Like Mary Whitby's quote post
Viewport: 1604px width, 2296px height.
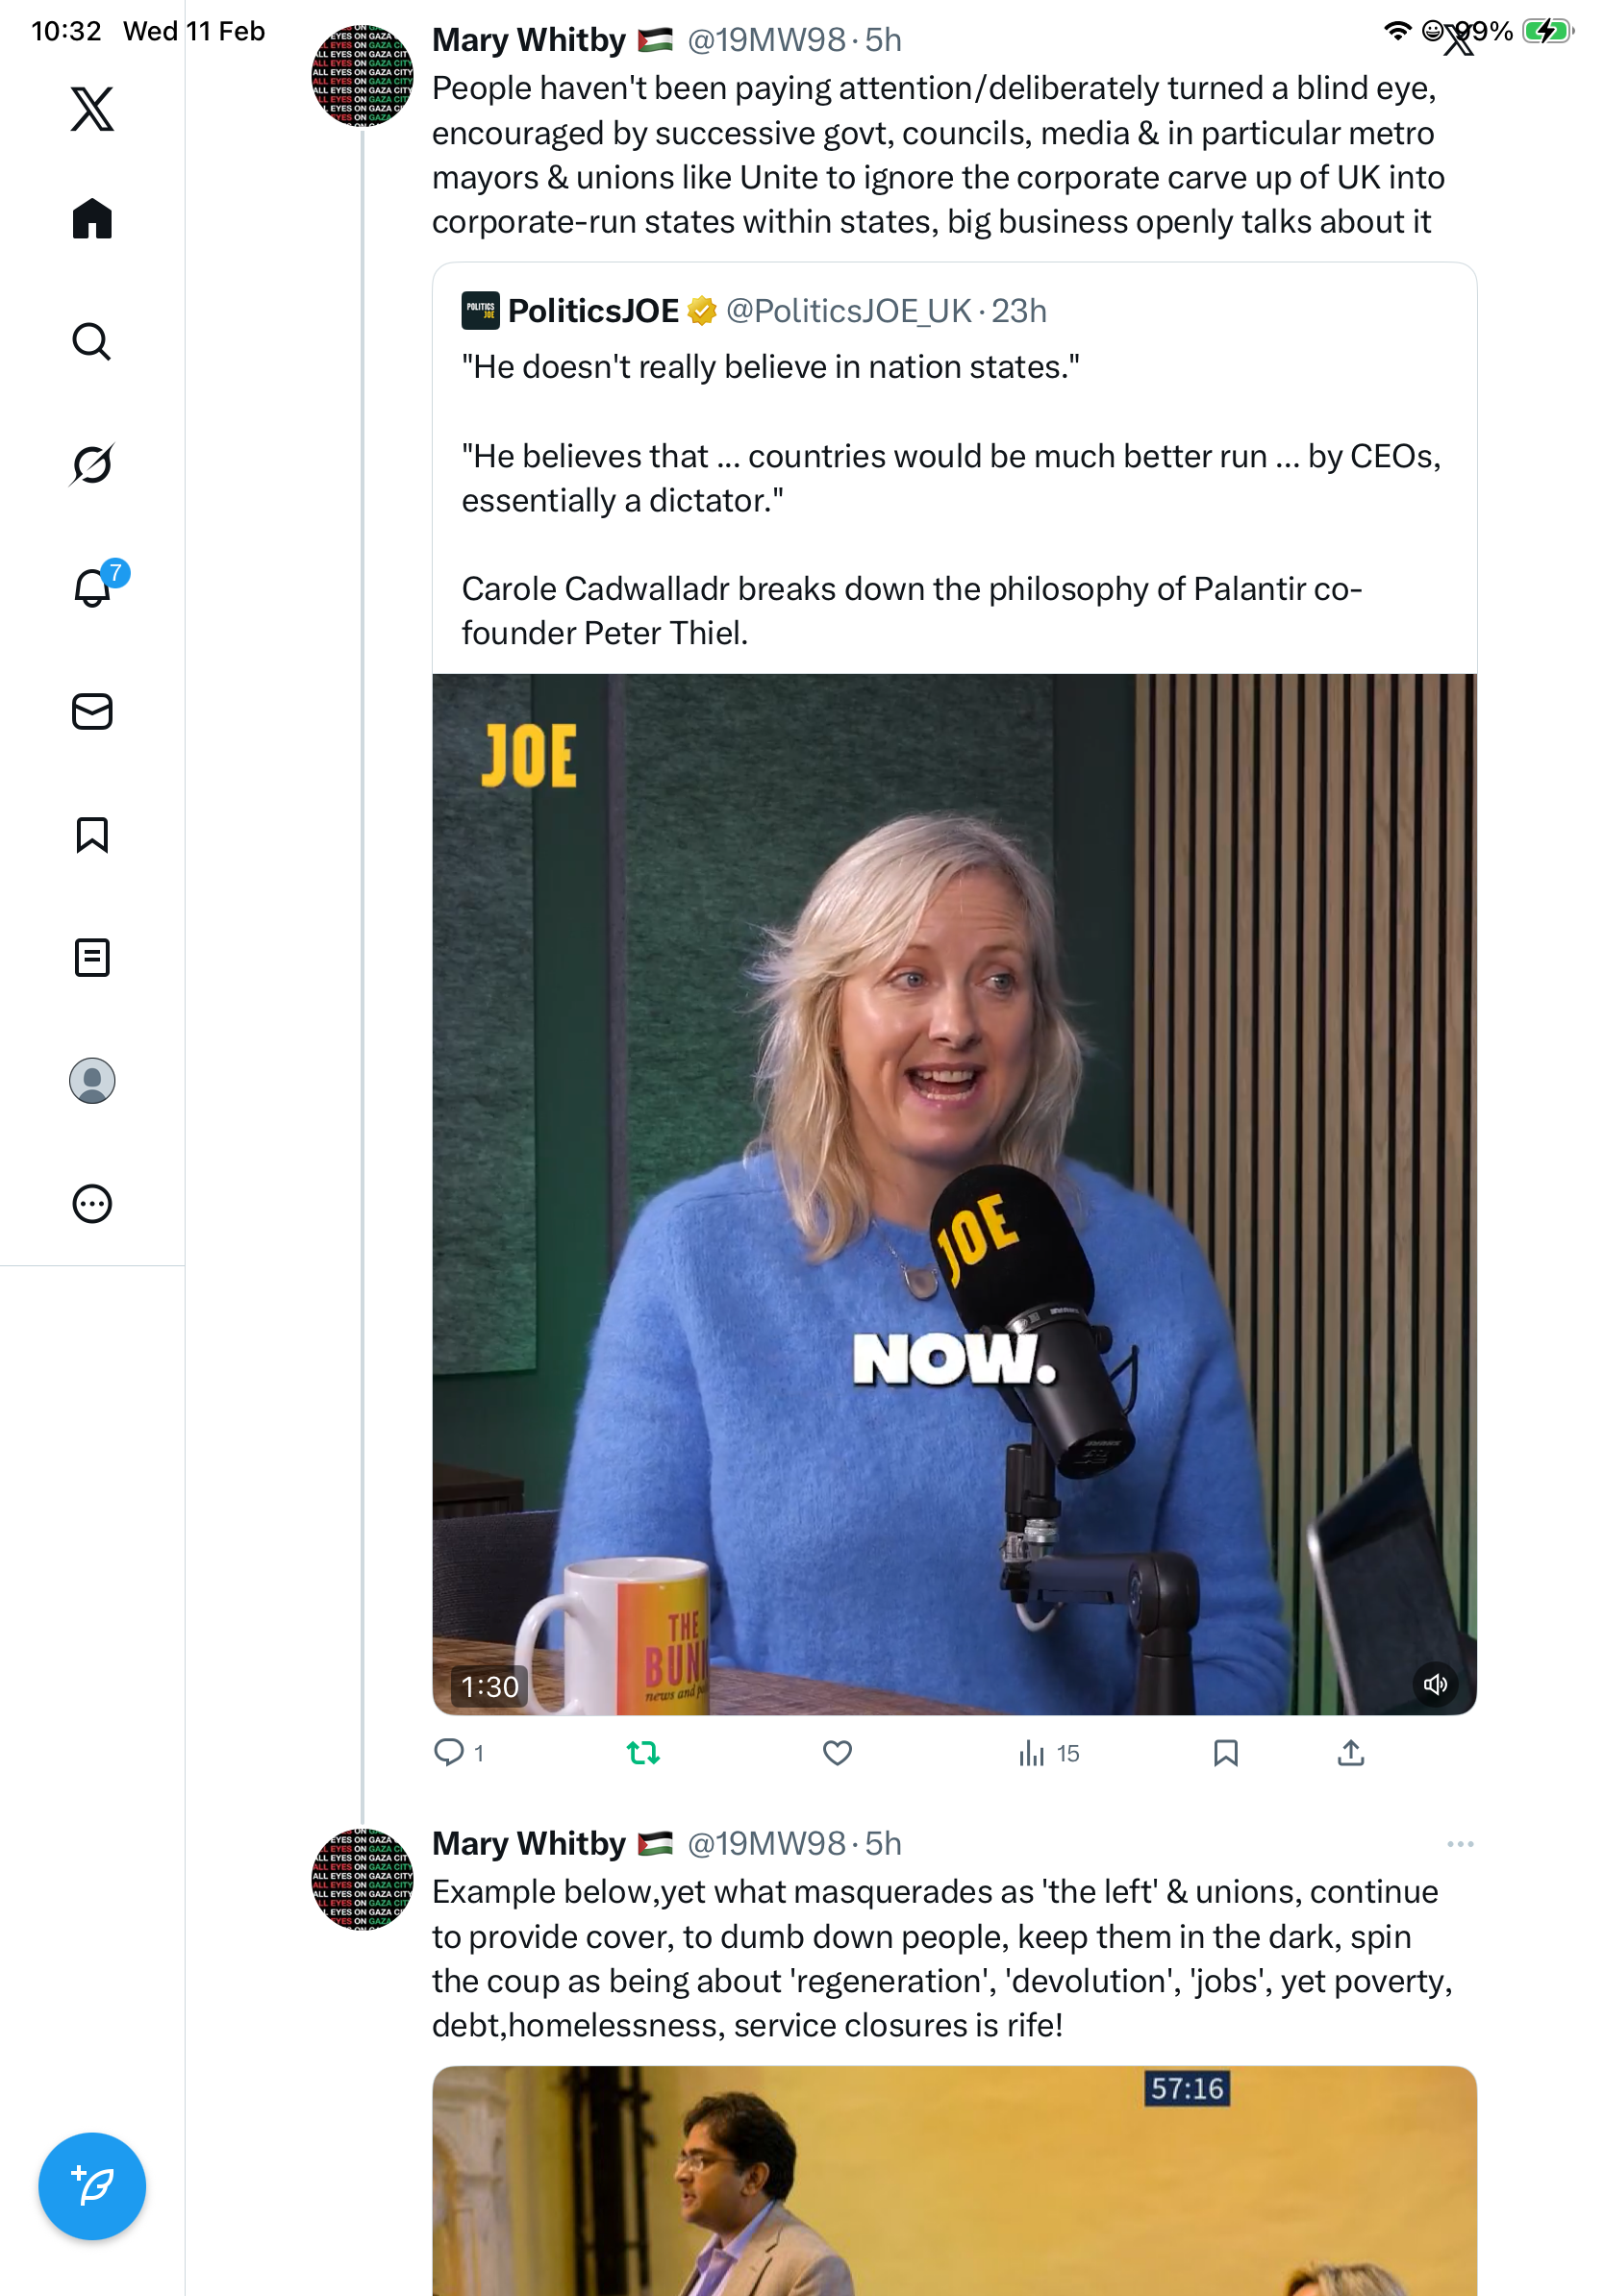[837, 1752]
